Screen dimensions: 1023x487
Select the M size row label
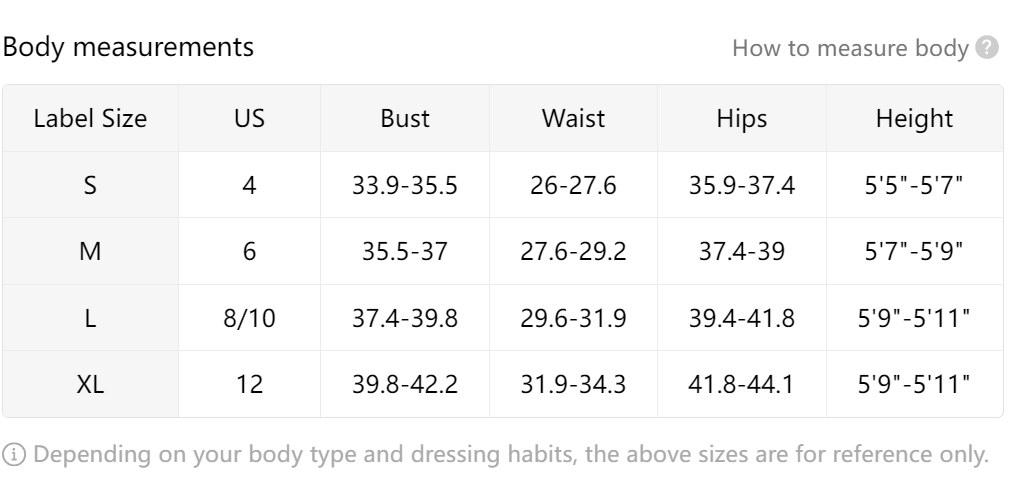coord(90,251)
